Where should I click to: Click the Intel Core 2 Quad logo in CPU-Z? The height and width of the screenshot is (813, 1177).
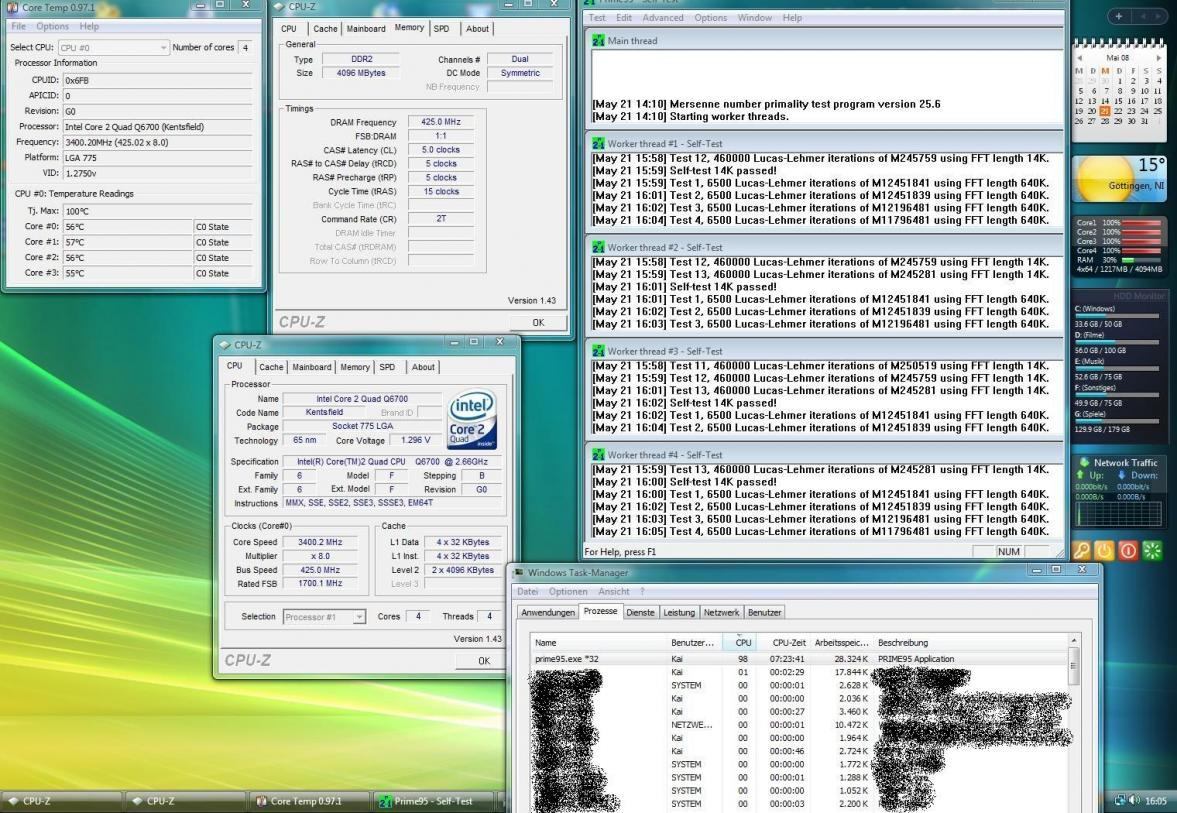pos(472,419)
